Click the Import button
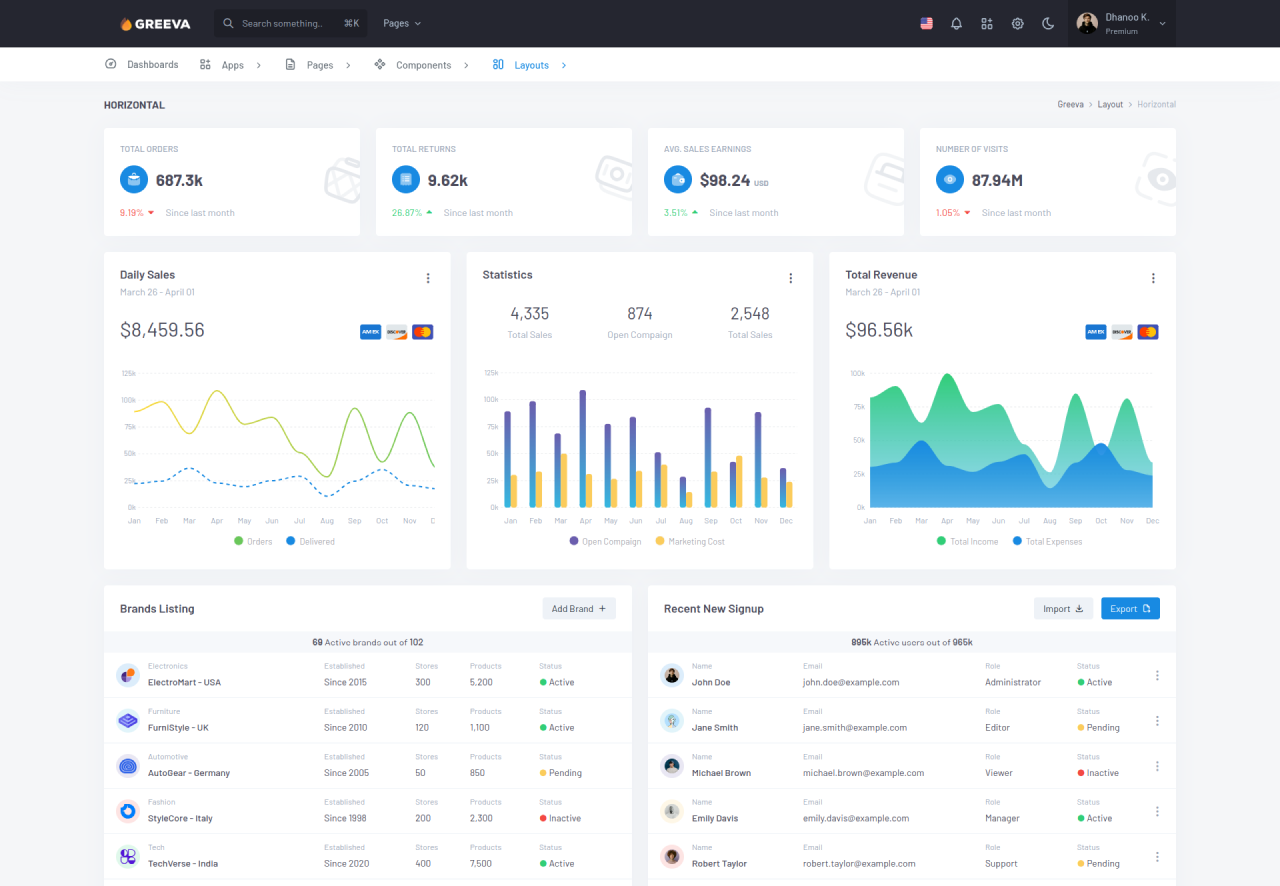Screen dimensions: 1280x886 1063,608
